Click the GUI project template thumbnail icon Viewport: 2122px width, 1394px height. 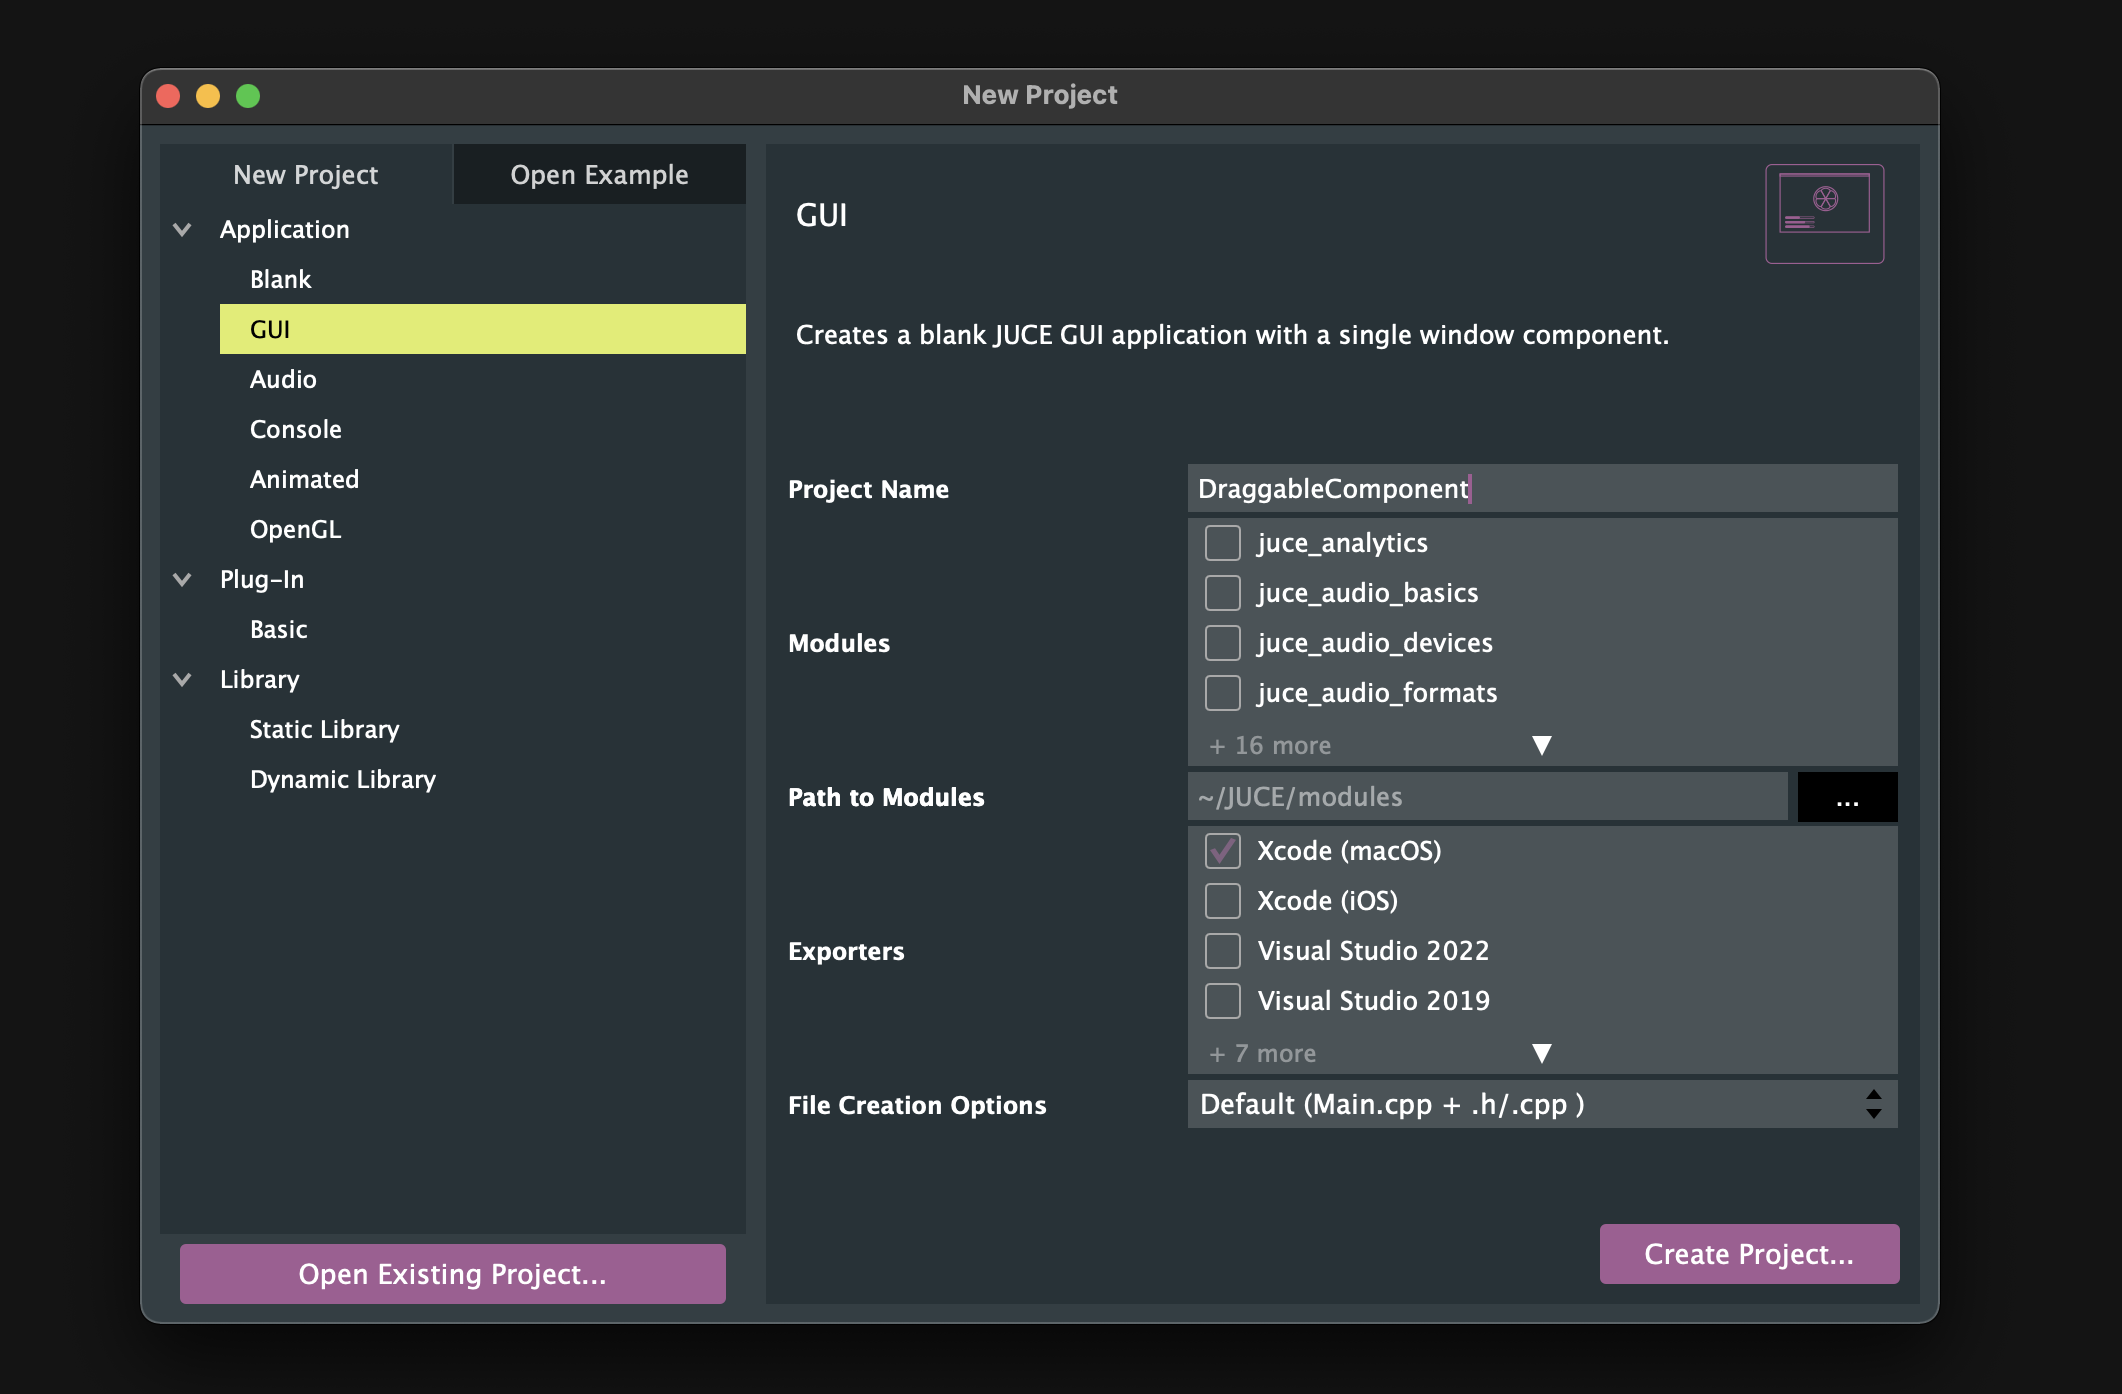1825,214
